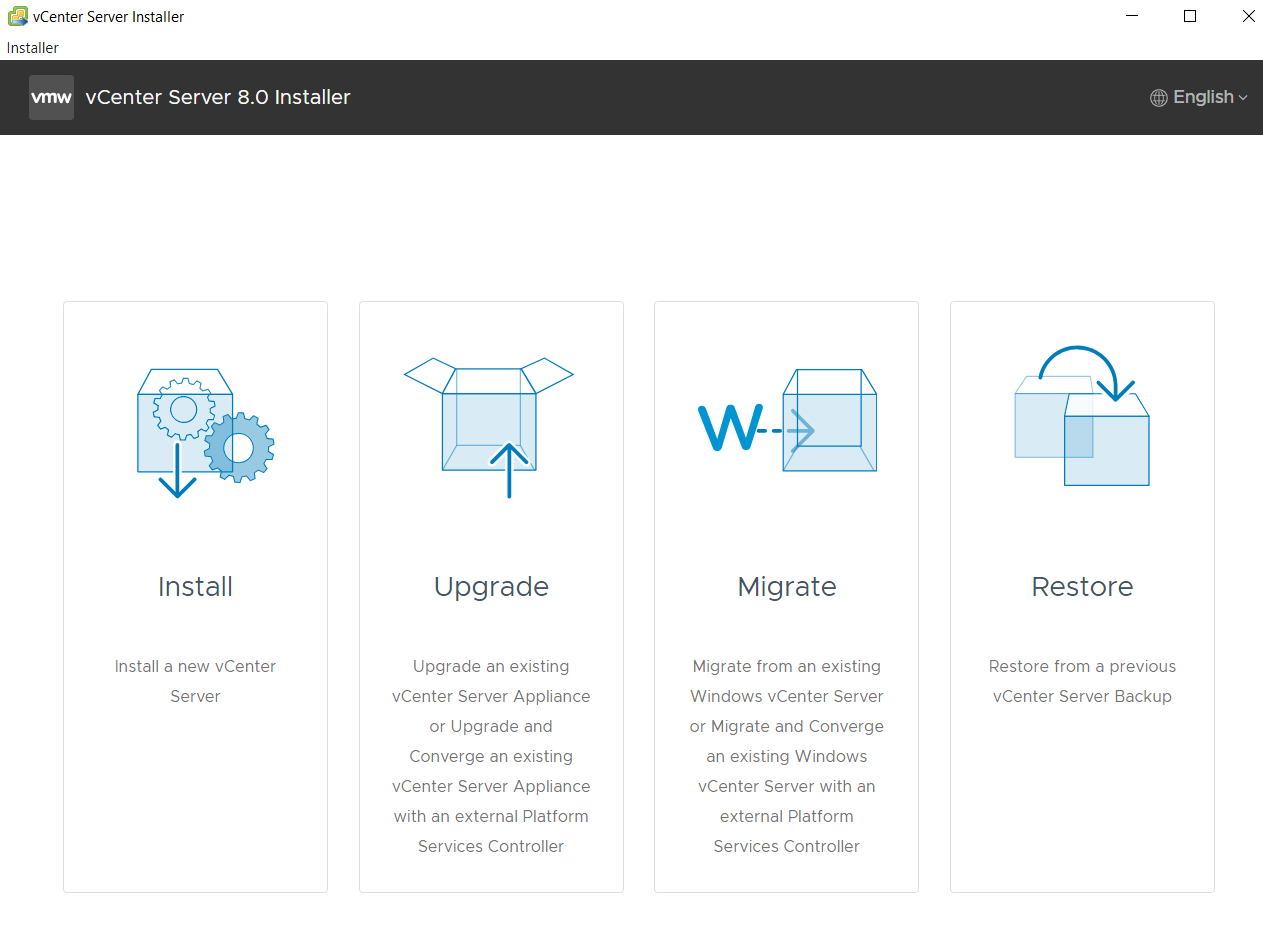Maximize the installer window
1263x927 pixels.
tap(1190, 16)
